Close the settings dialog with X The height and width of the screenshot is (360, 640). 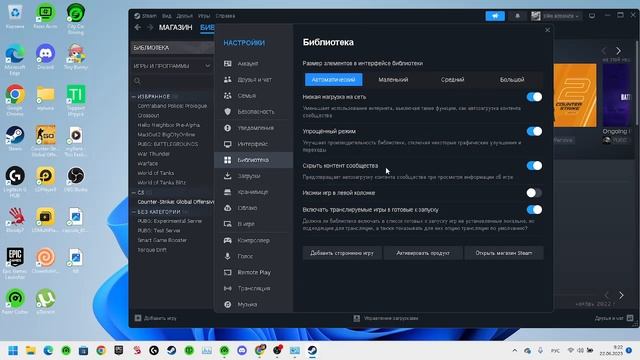tap(547, 30)
